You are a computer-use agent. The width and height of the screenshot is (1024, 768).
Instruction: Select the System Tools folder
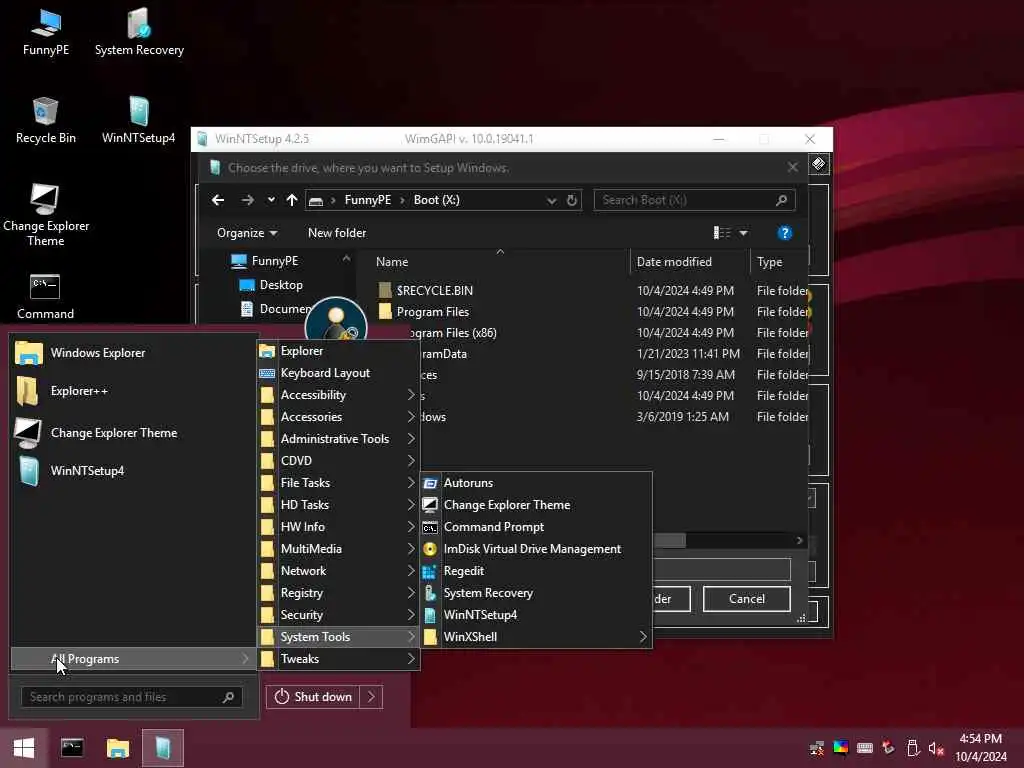[338, 637]
